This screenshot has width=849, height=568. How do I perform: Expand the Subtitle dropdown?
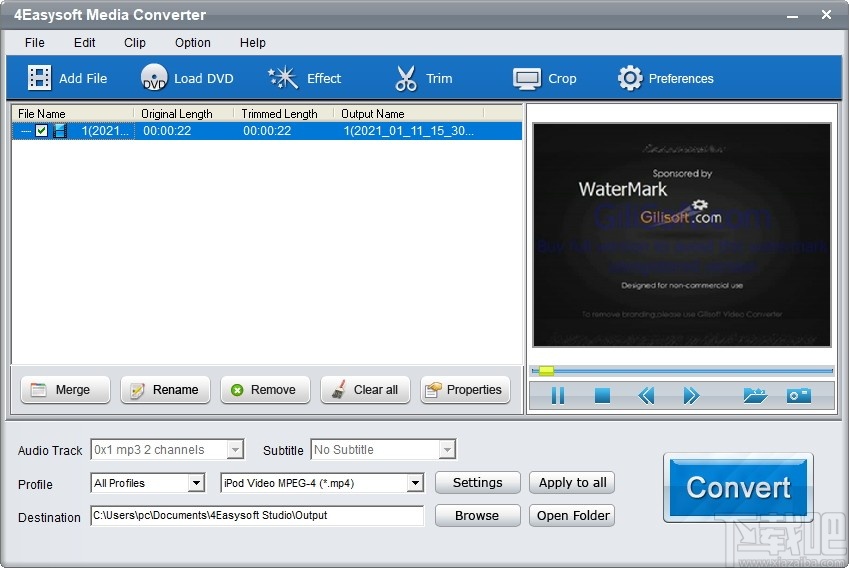447,449
